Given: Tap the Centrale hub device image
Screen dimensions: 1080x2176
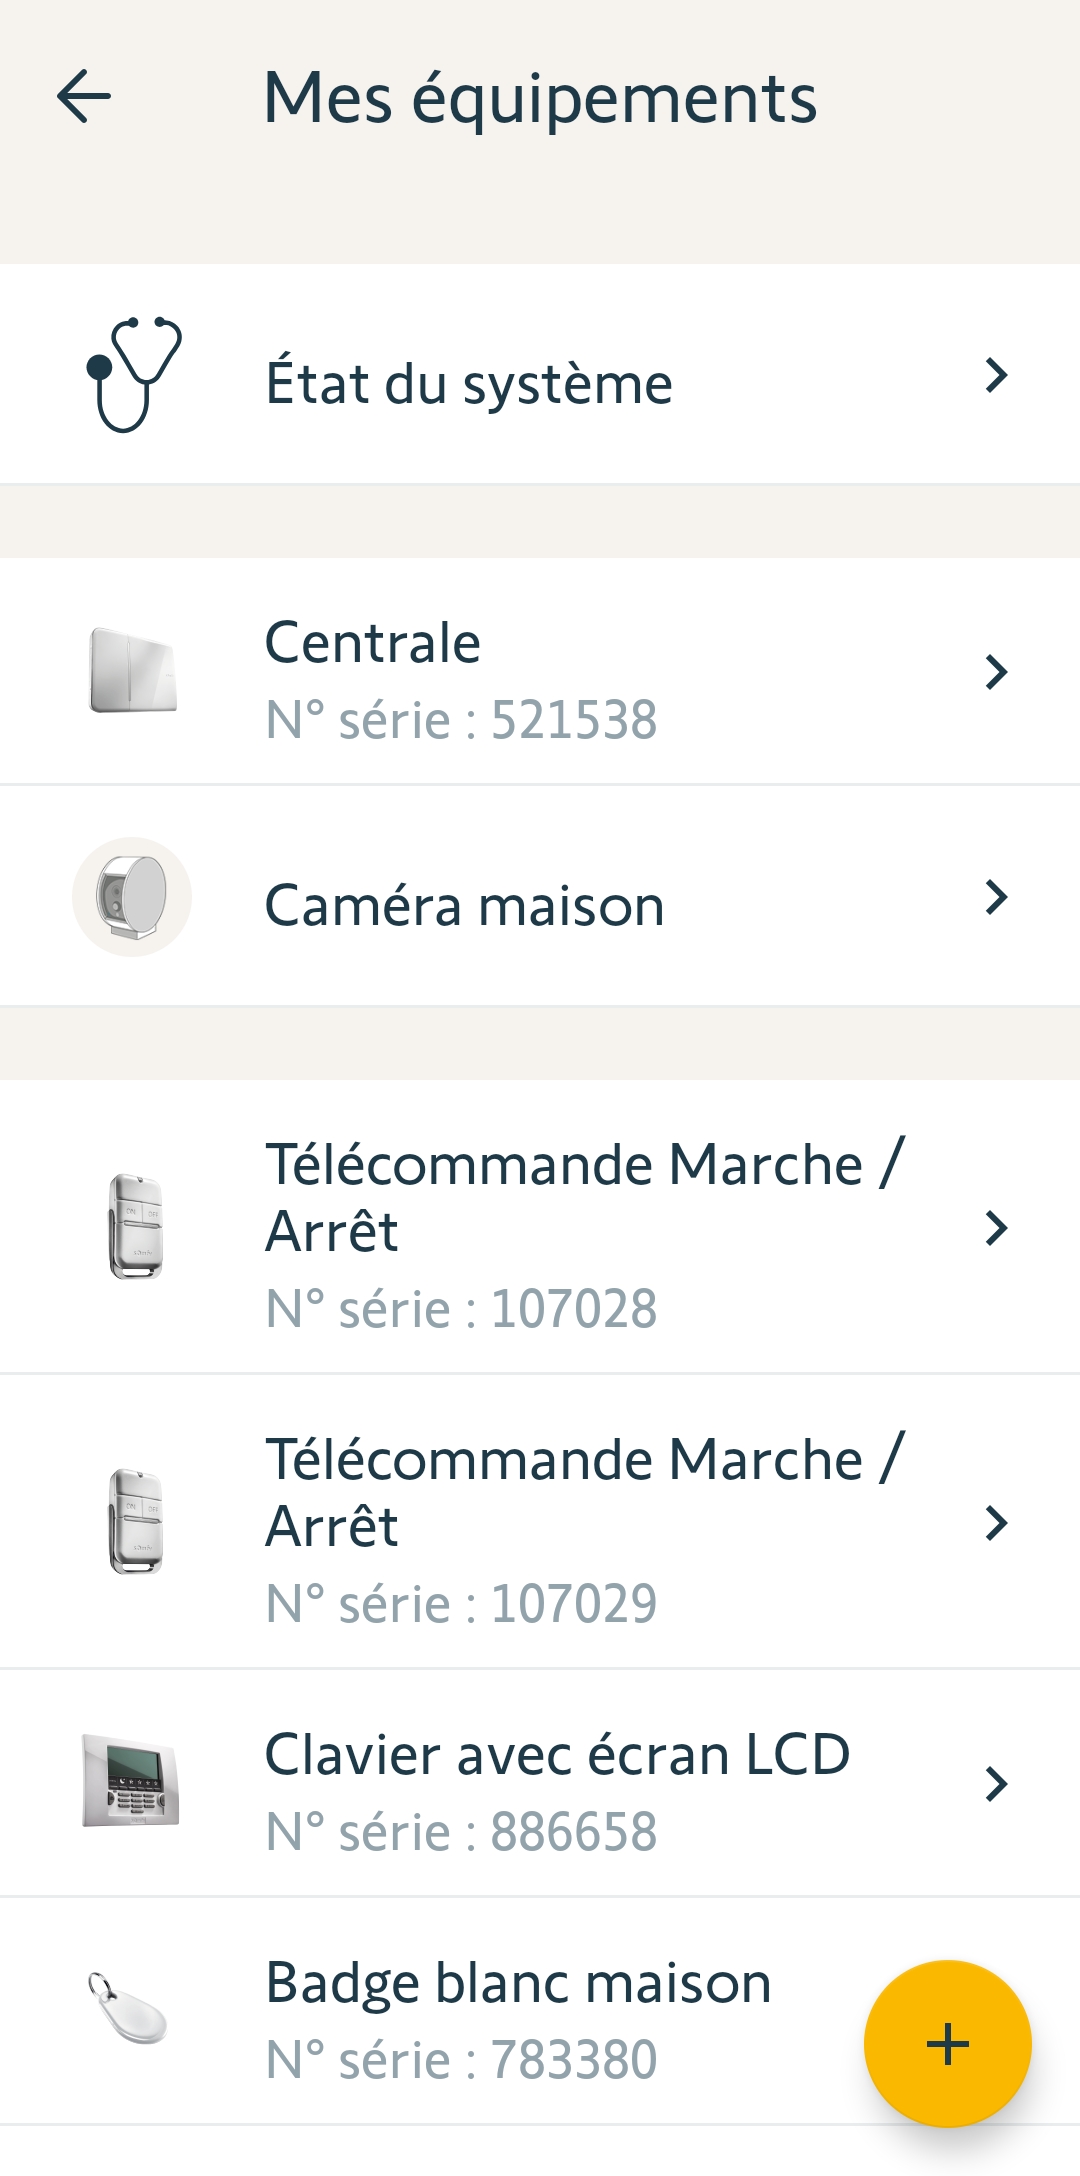Looking at the screenshot, I should click(x=133, y=670).
